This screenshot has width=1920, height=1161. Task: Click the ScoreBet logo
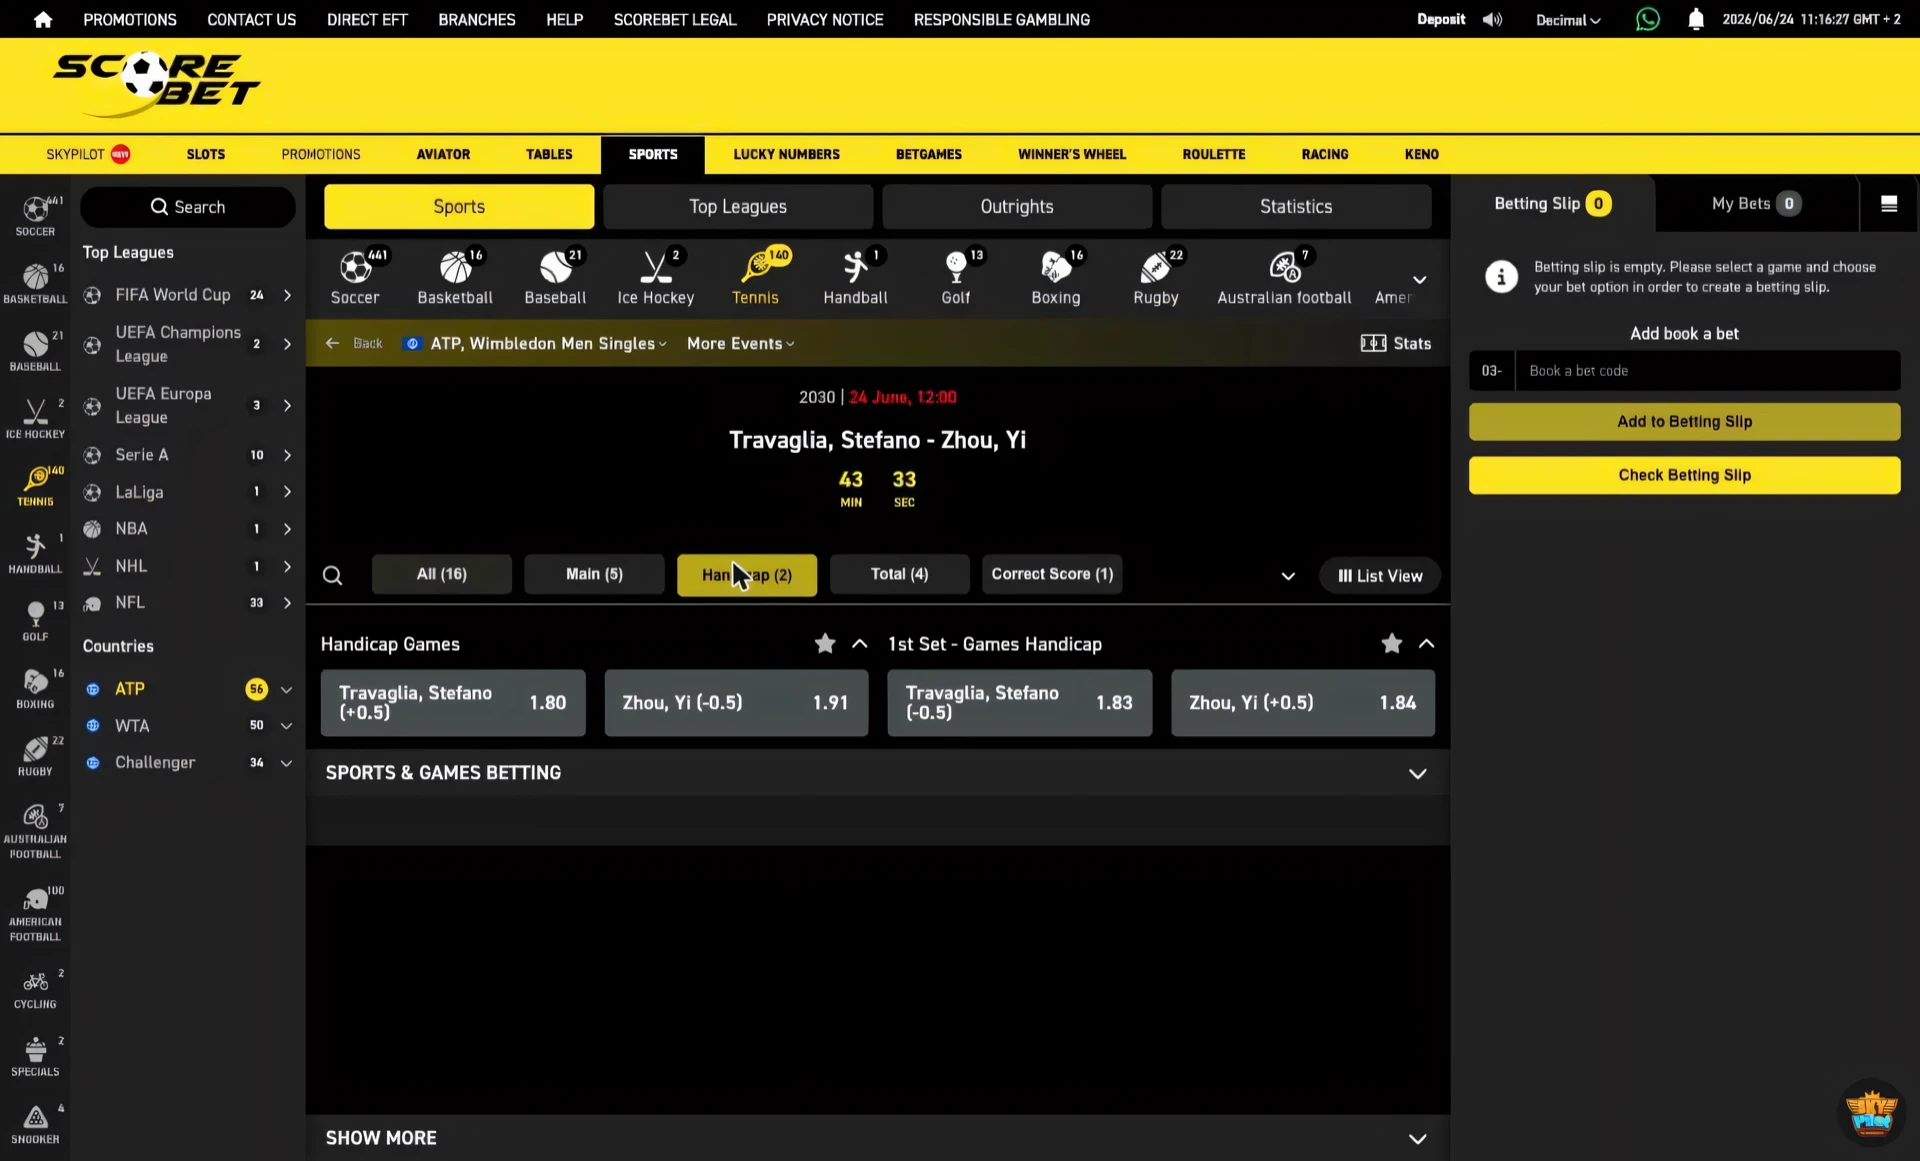(x=156, y=85)
